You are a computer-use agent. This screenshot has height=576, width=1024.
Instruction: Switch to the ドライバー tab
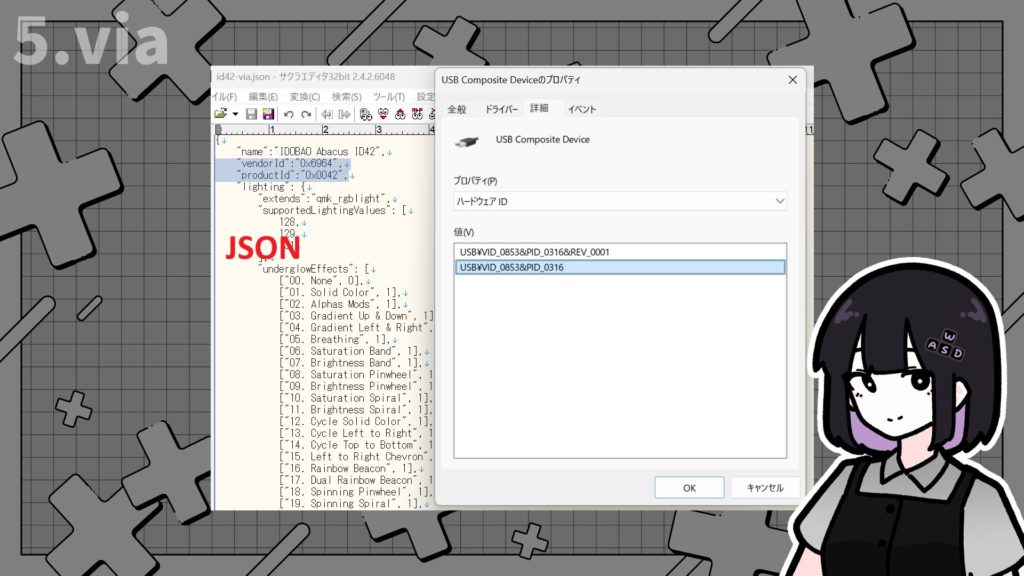501,109
